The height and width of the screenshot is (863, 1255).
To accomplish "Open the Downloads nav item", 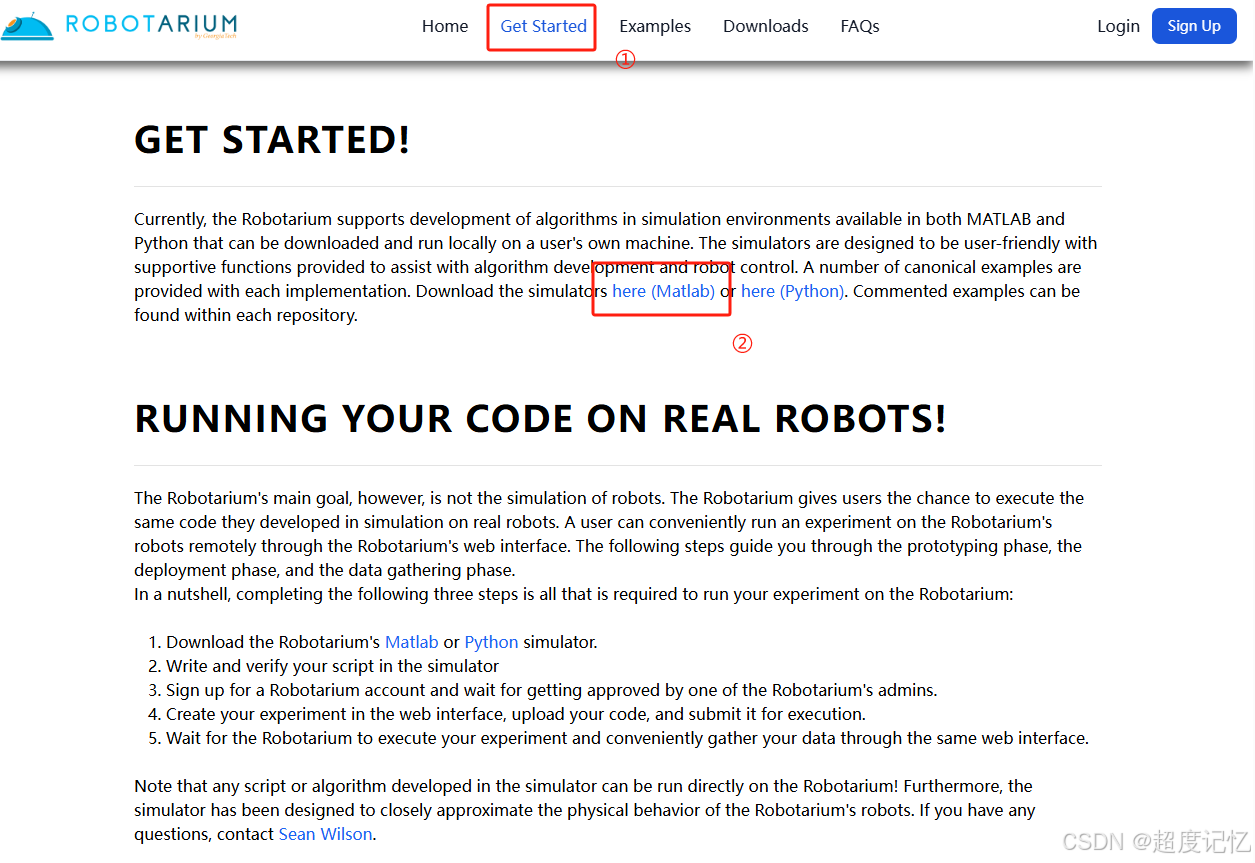I will click(766, 26).
